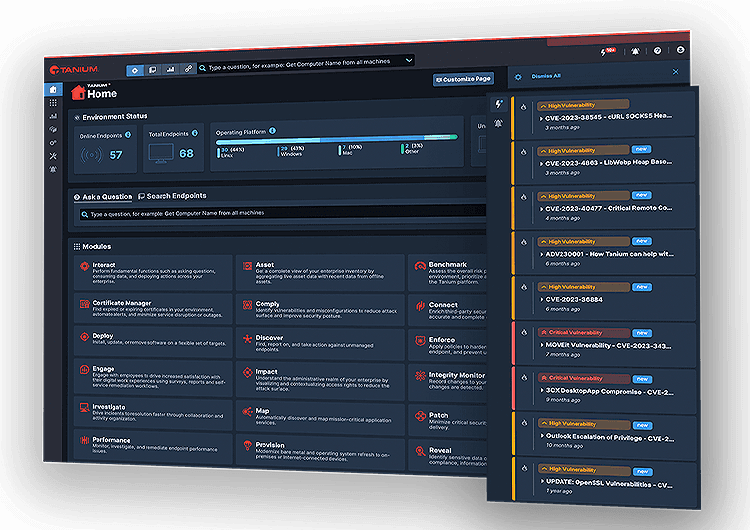
Task: Close the notifications panel with the X
Action: tap(675, 72)
